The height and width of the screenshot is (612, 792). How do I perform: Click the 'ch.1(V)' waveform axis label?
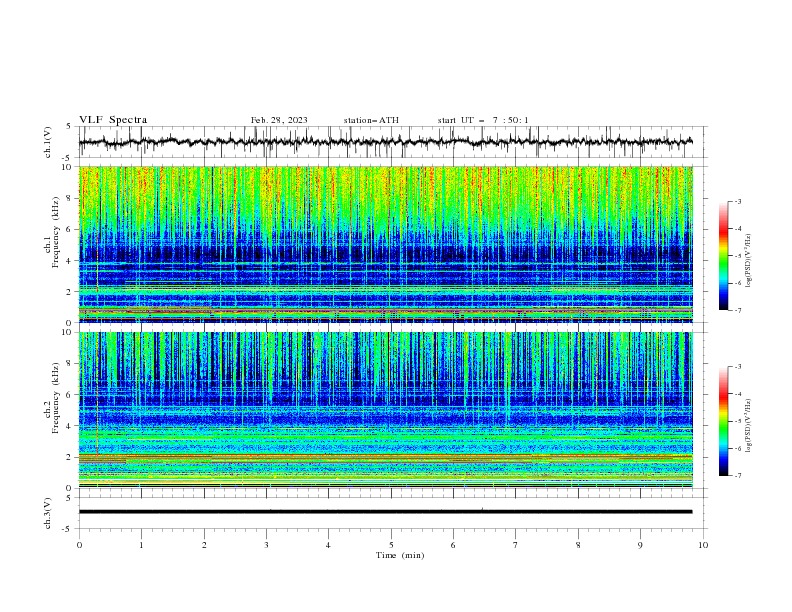pos(48,142)
